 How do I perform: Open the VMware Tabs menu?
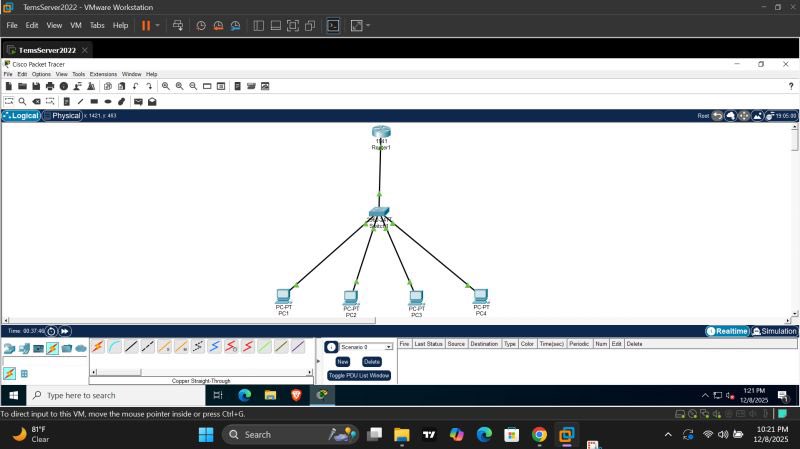[97, 25]
